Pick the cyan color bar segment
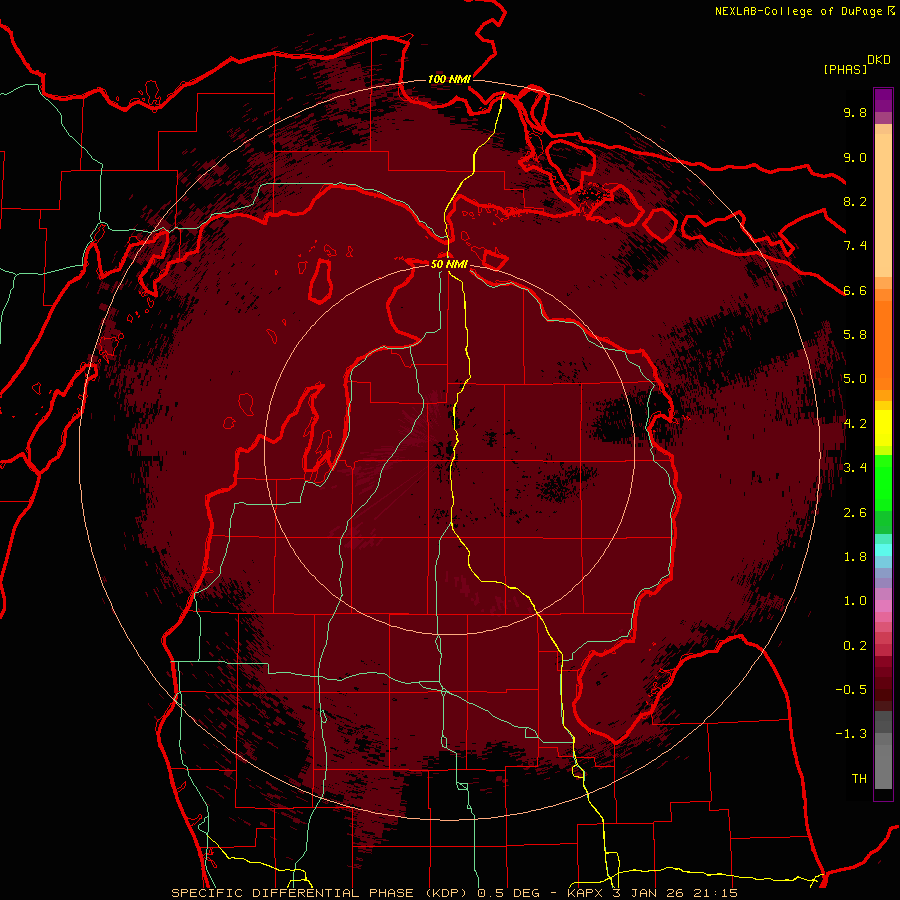The image size is (900, 900). (883, 550)
